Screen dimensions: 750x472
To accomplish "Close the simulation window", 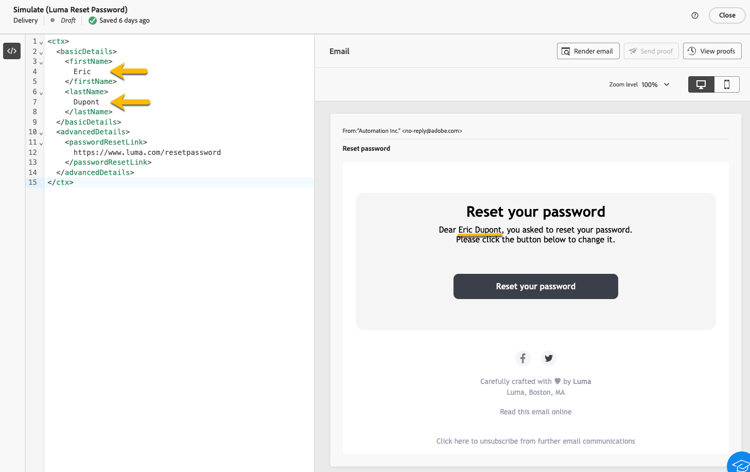I will click(727, 15).
